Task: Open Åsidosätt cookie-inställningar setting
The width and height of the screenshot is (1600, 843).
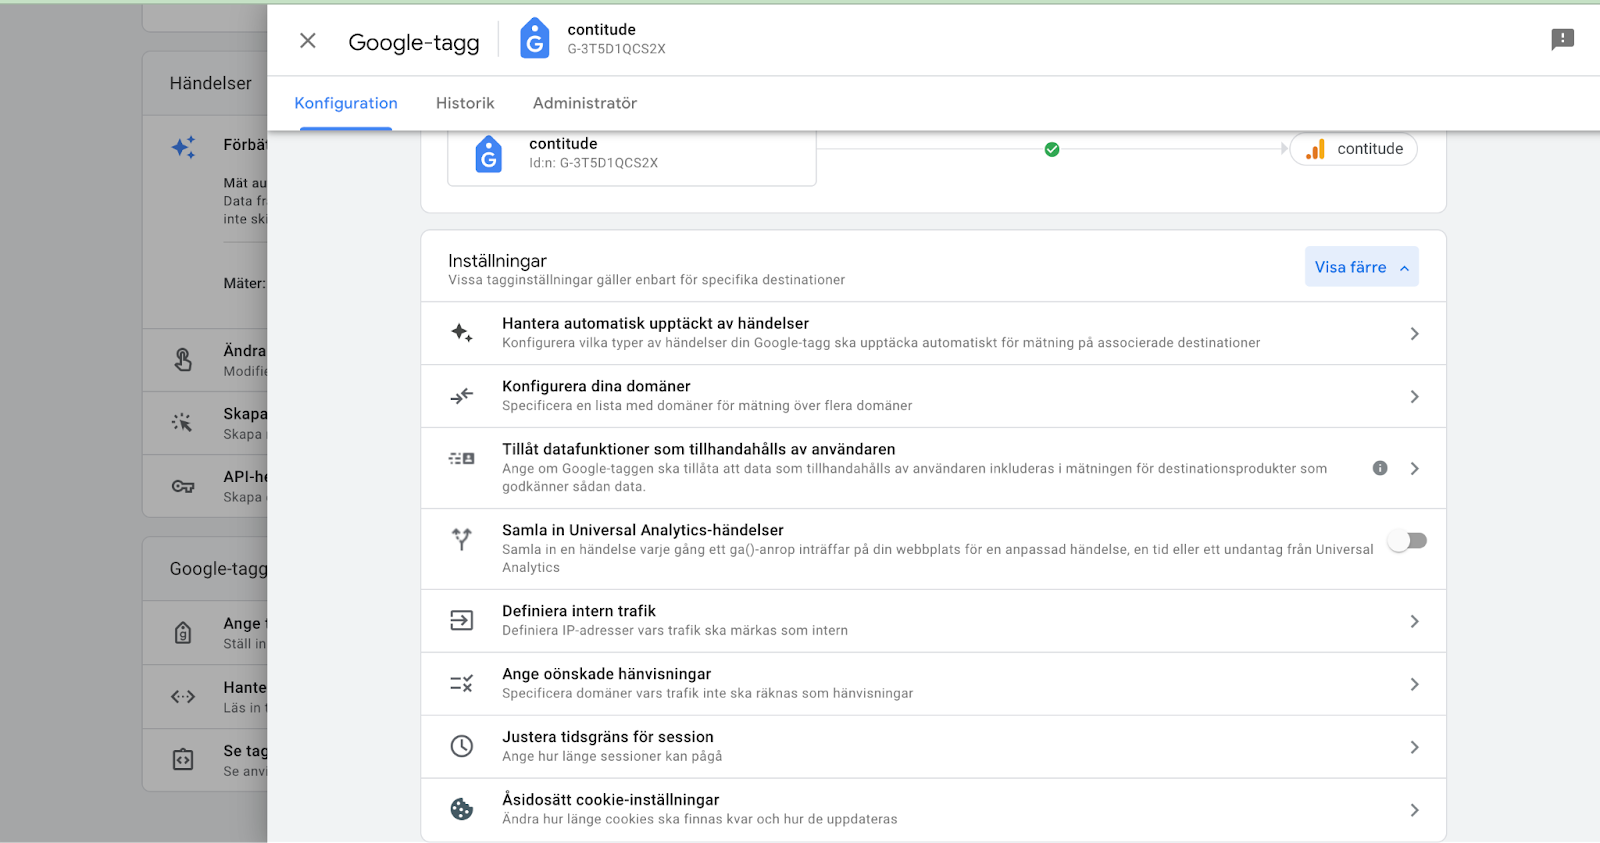Action: tap(934, 810)
